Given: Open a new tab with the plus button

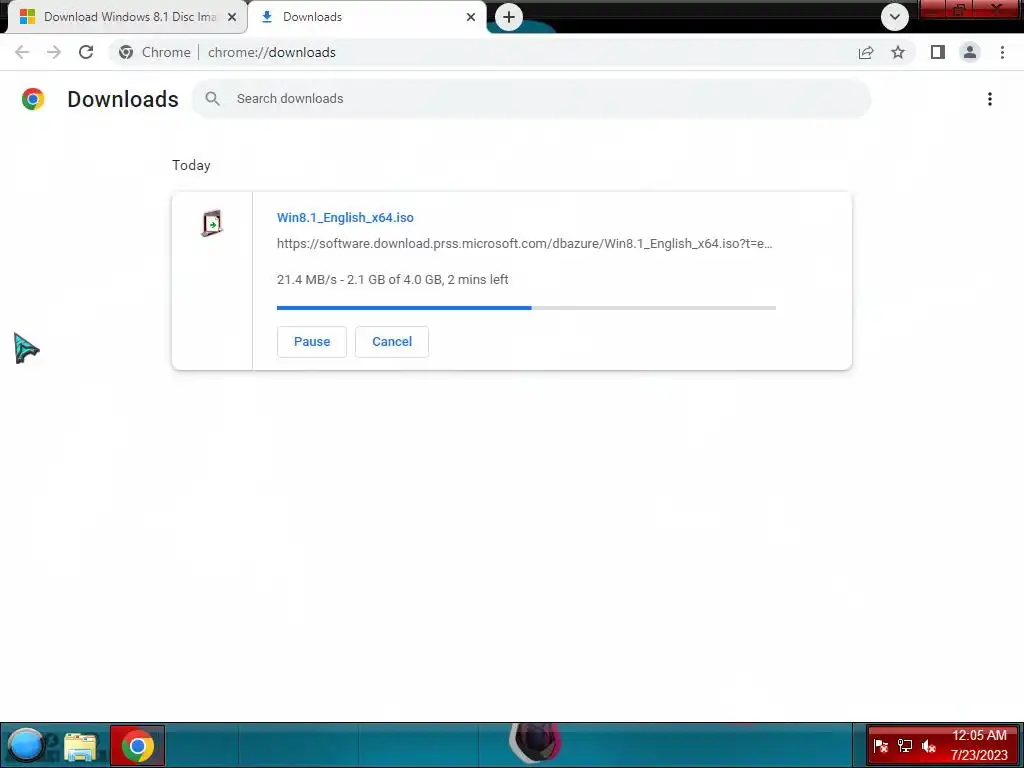Looking at the screenshot, I should pyautogui.click(x=509, y=17).
